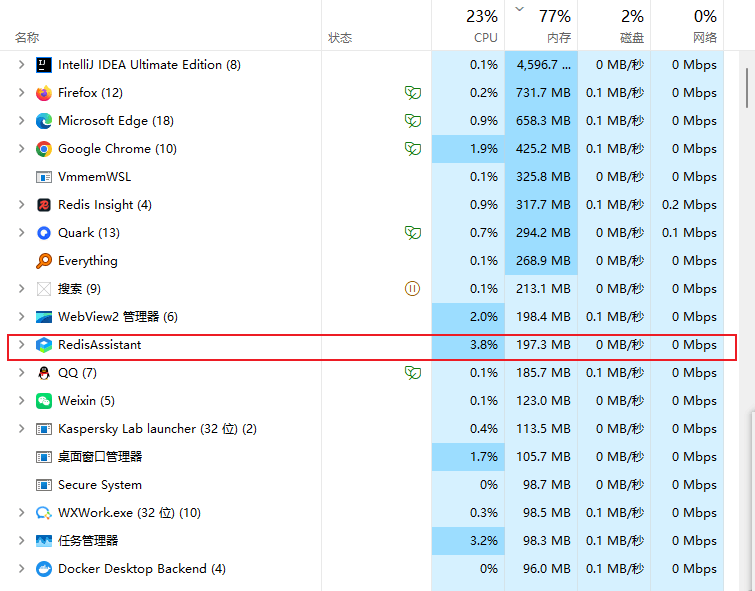Click the Everything magnifier icon
The width and height of the screenshot is (755, 591).
tap(44, 261)
